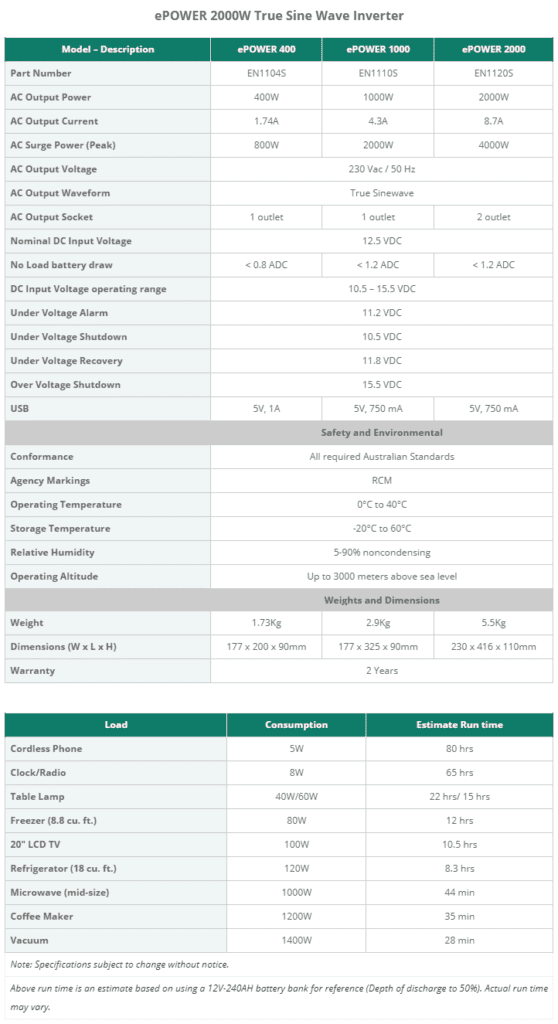This screenshot has height=1024, width=558.
Task: Click the ePOWER 2000W True Sine Wave Inverter title
Action: pos(279,16)
